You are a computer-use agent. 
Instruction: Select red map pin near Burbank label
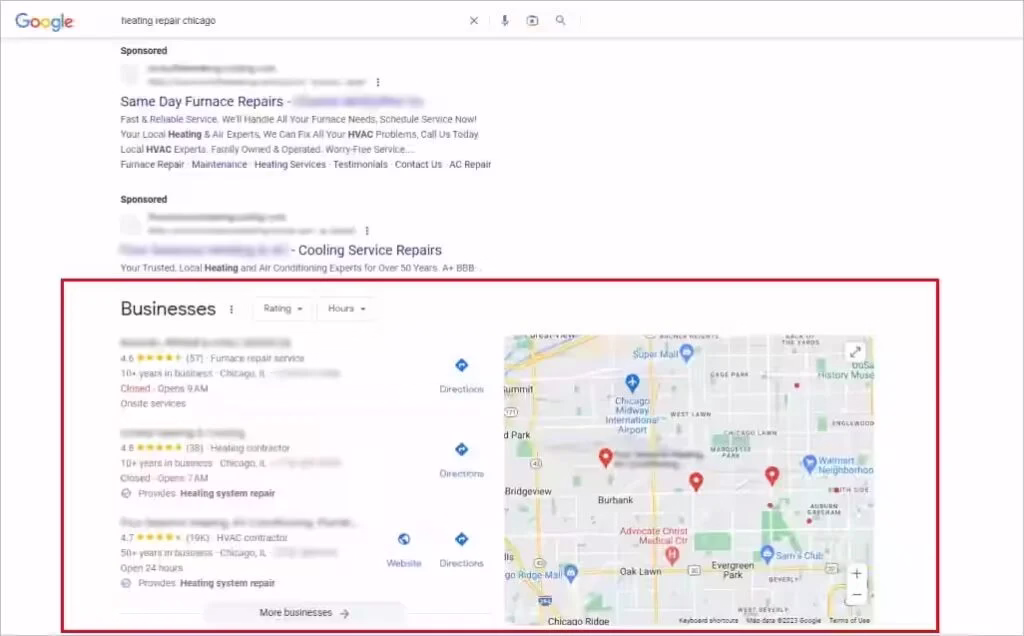605,457
